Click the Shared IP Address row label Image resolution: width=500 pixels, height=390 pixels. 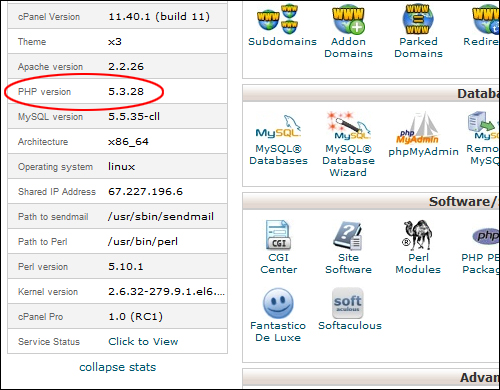(57, 192)
